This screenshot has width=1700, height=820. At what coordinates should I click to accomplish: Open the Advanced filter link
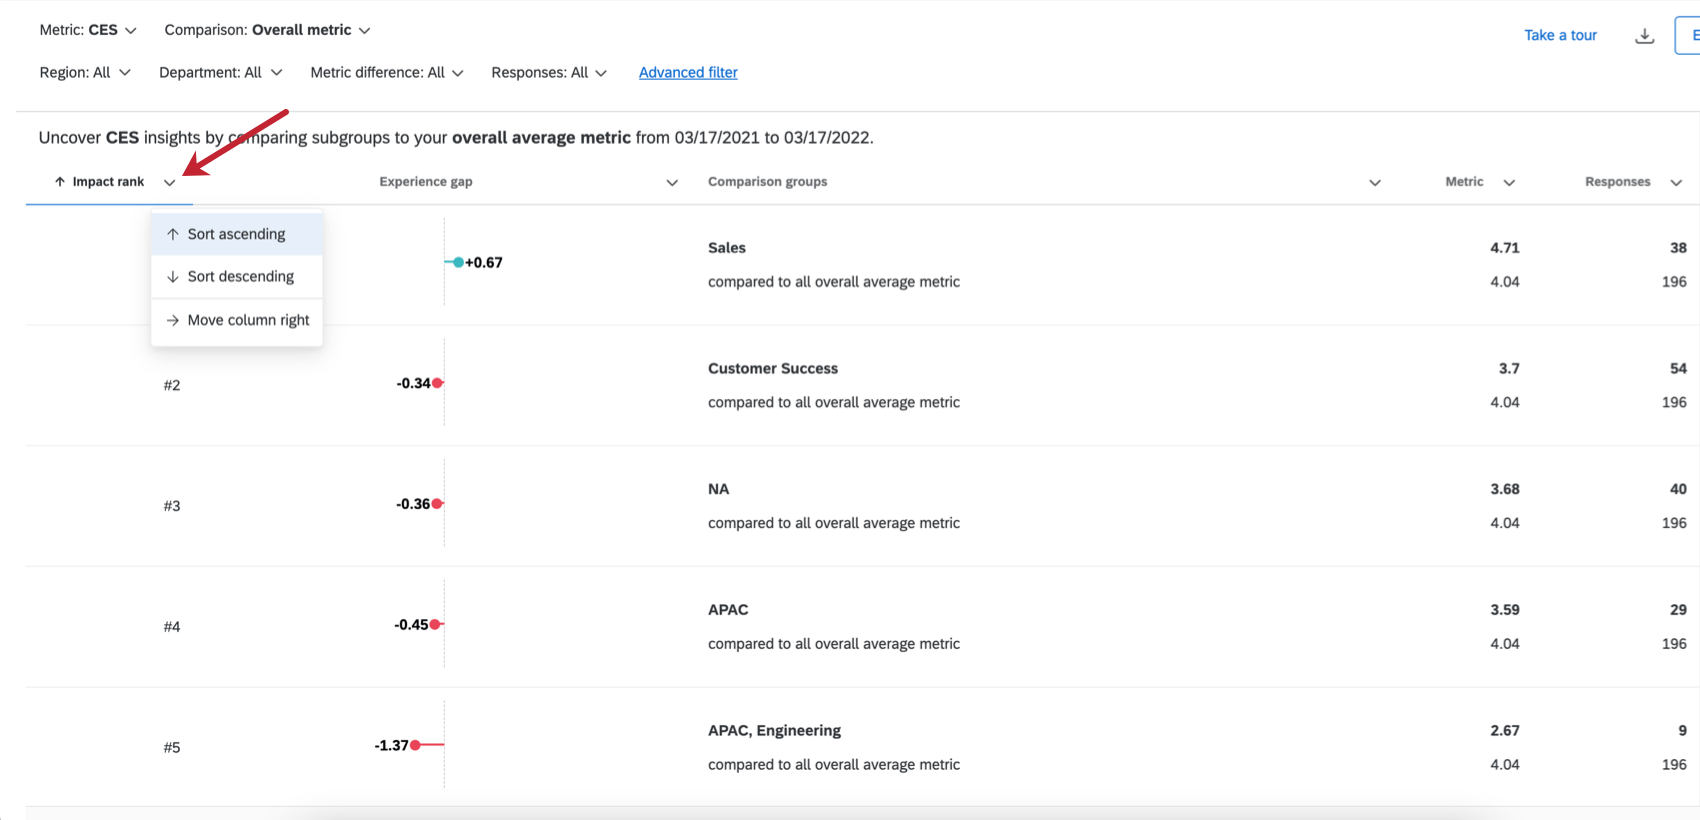(688, 72)
